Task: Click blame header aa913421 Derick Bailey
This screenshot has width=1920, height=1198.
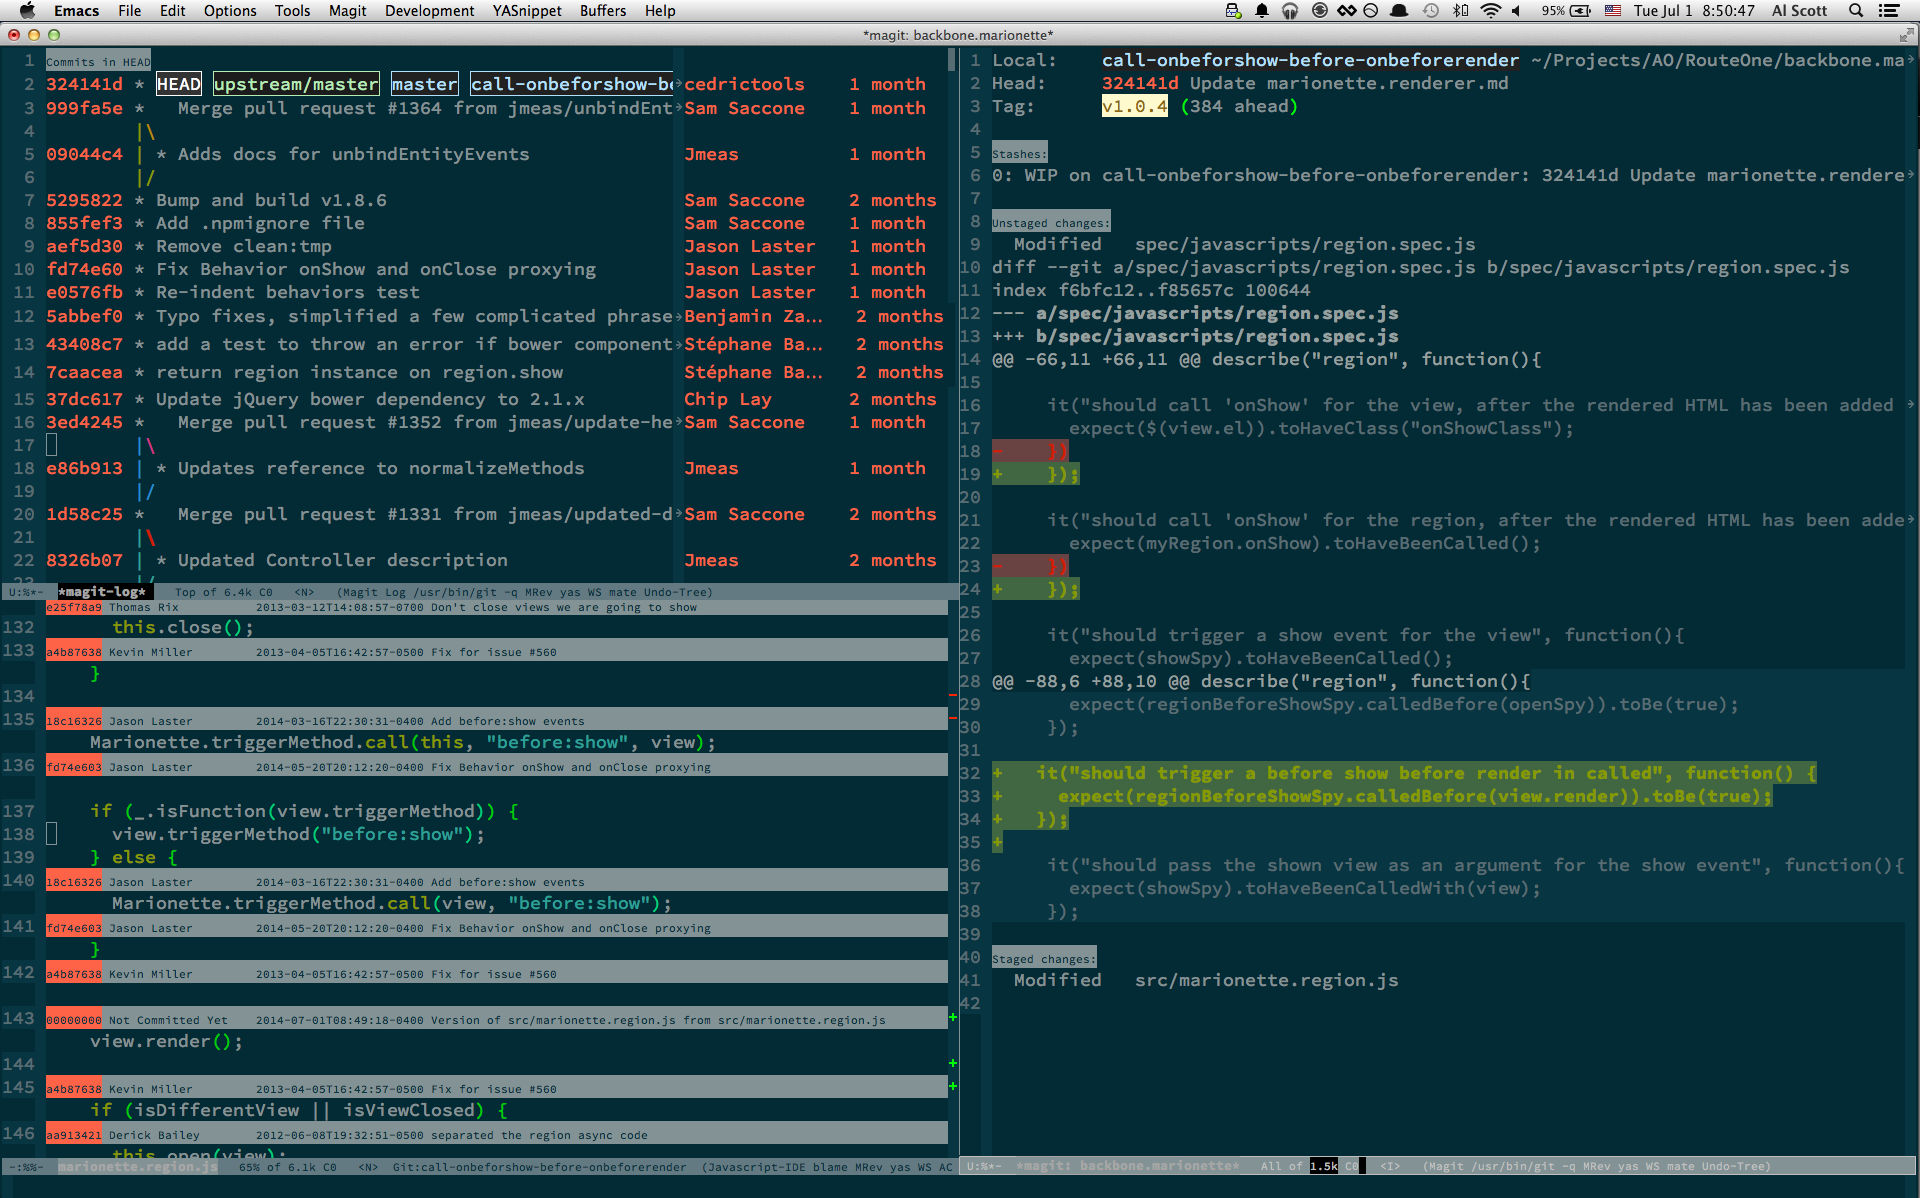Action: [x=496, y=1134]
